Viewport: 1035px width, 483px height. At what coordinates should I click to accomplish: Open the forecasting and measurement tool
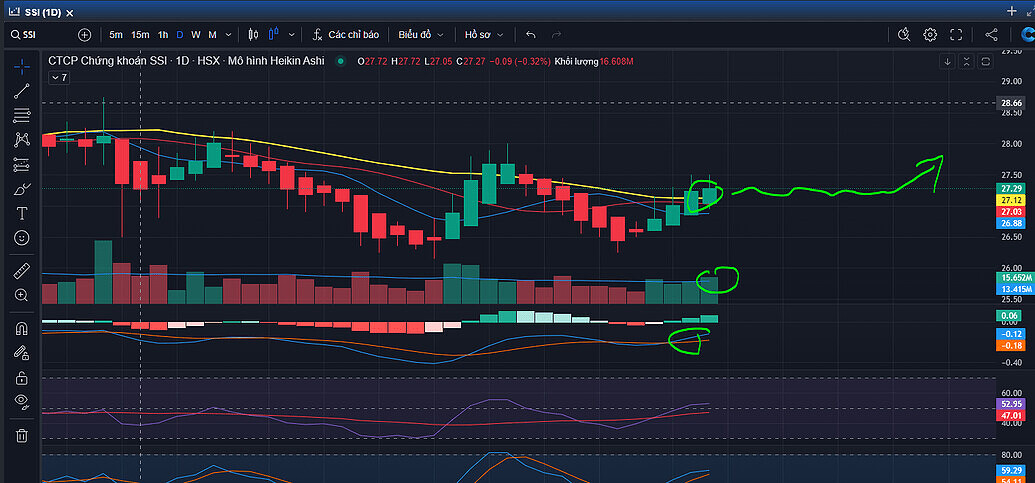(22, 164)
